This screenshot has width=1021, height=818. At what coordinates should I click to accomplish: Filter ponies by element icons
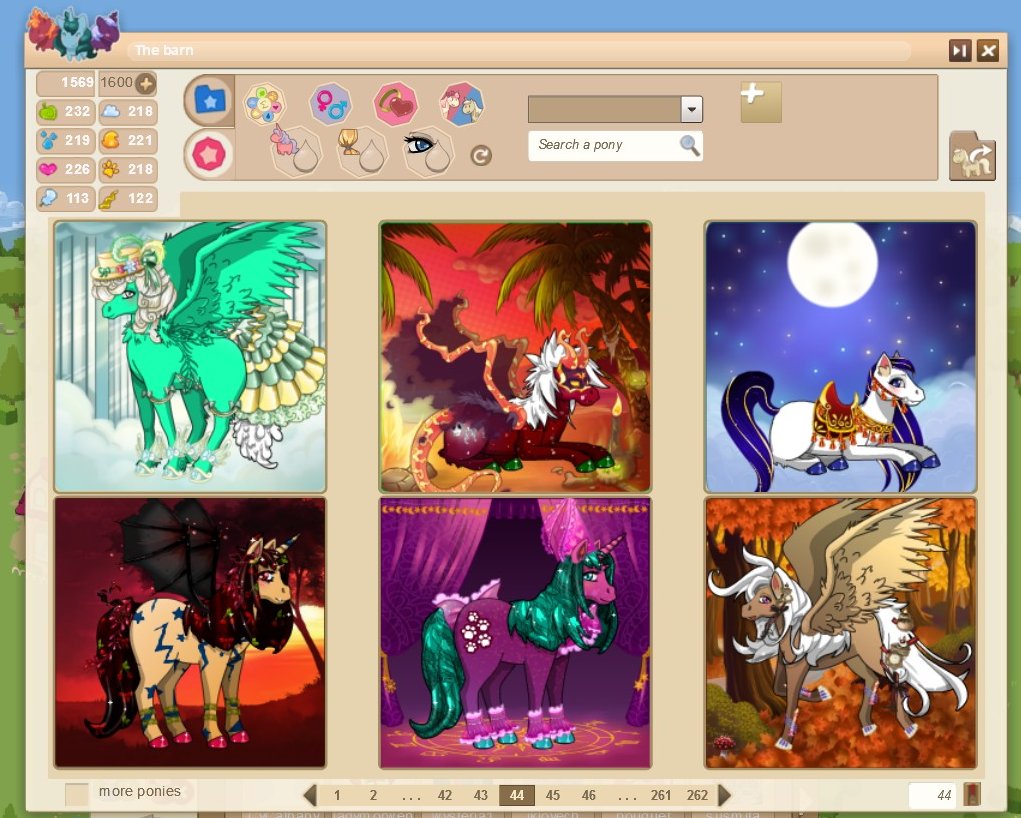(x=264, y=104)
